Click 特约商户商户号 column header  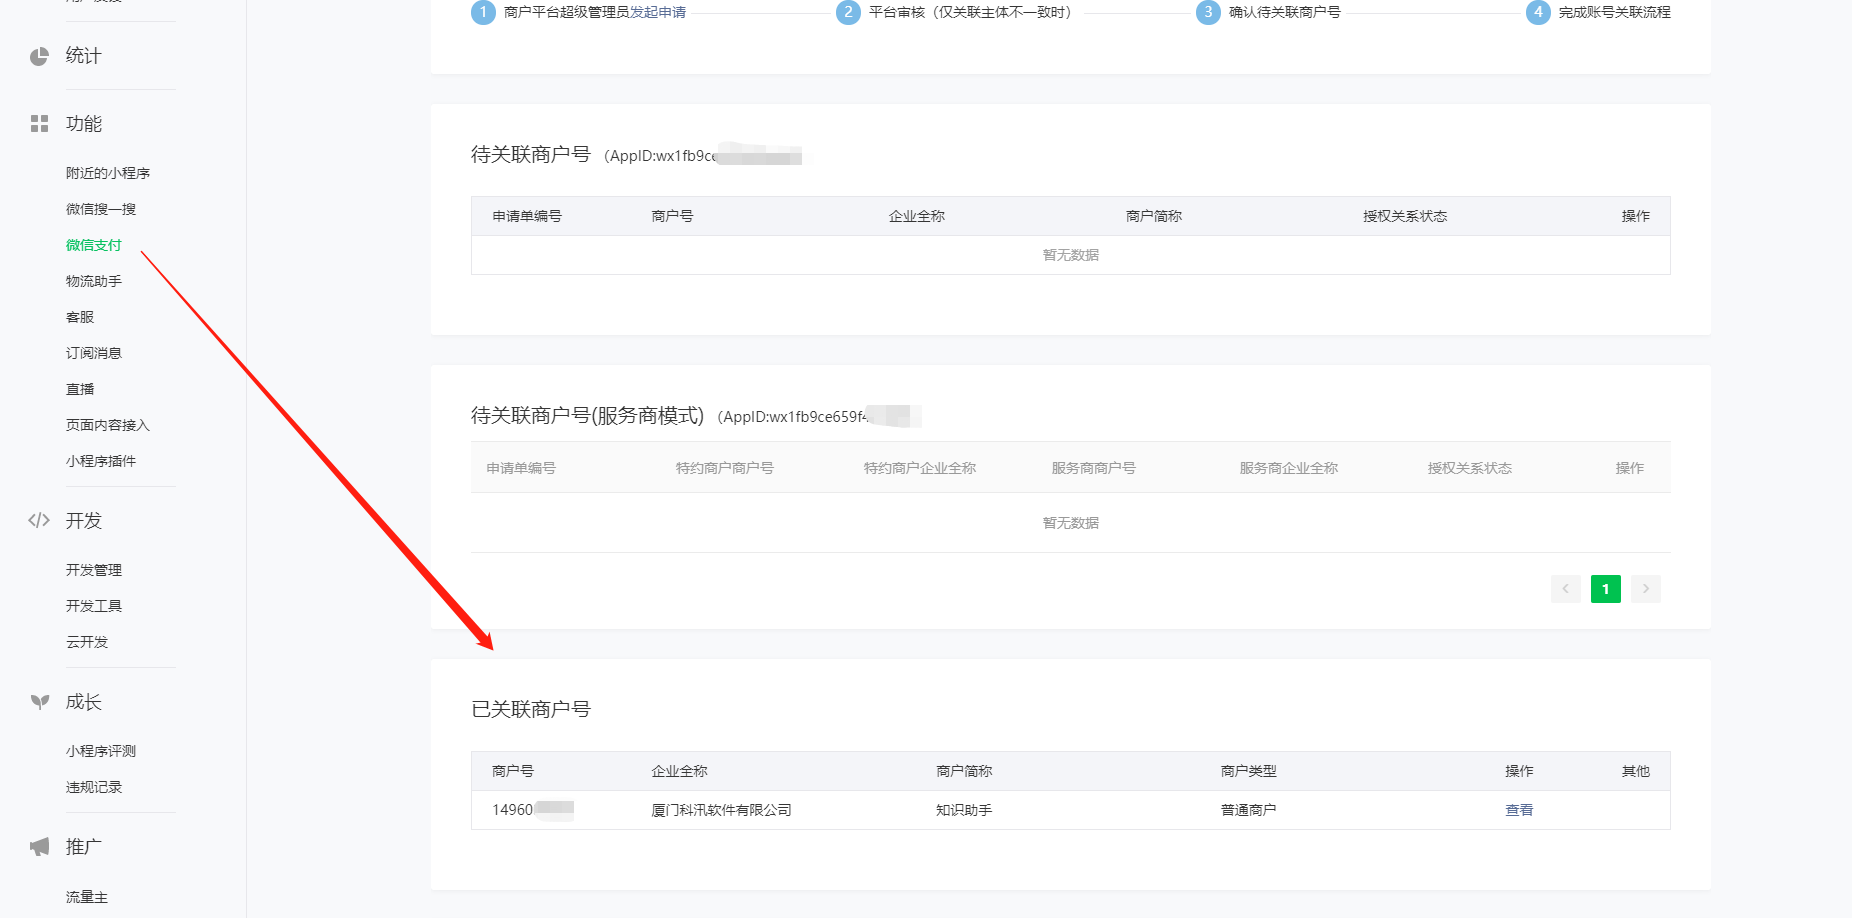(725, 468)
